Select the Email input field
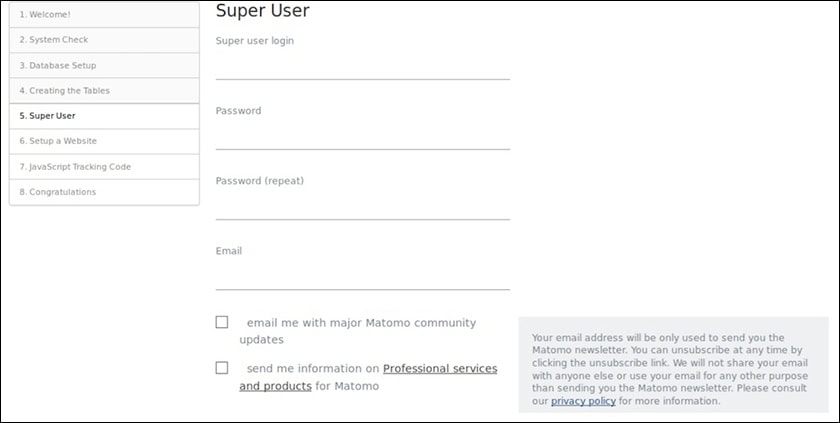Viewport: 840px width, 423px height. pyautogui.click(x=362, y=276)
